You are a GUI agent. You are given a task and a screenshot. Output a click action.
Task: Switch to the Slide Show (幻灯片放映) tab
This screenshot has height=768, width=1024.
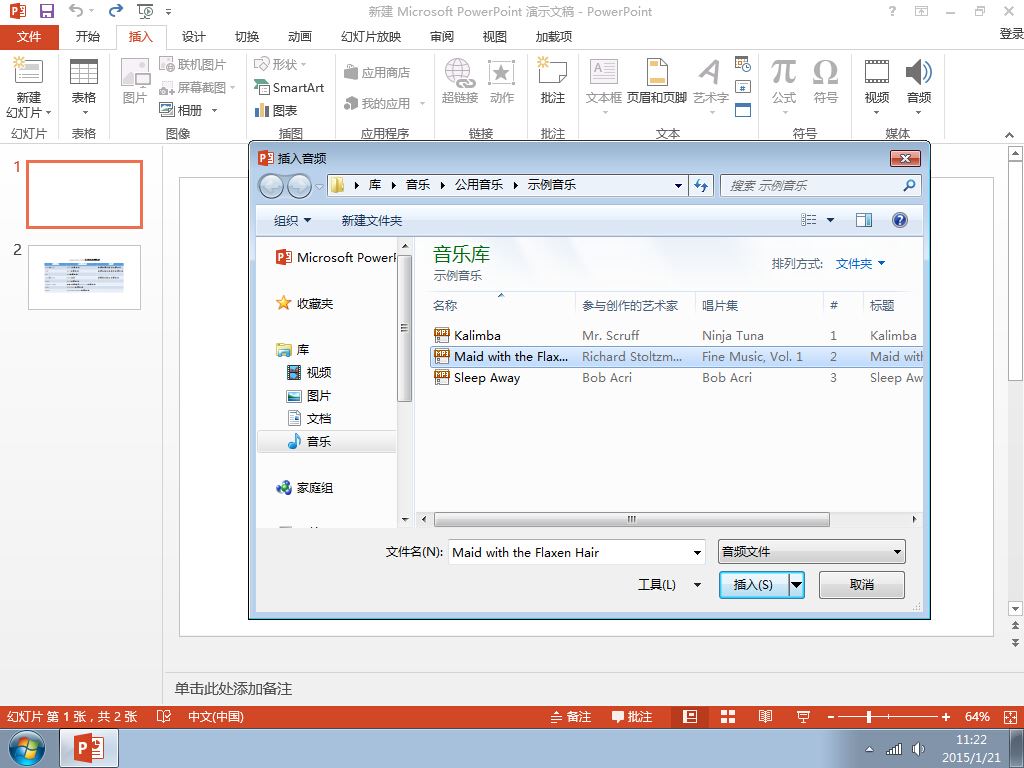coord(371,37)
